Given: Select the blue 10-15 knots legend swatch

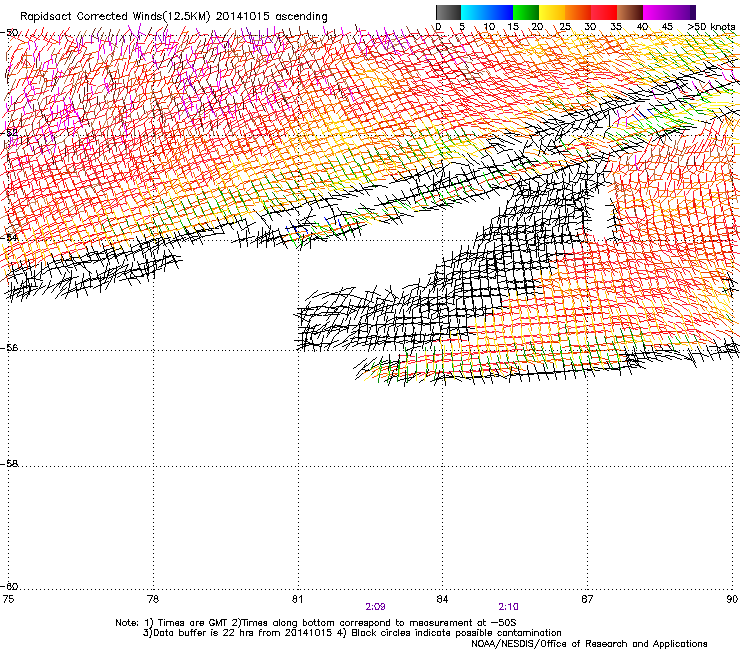Looking at the screenshot, I should (500, 12).
